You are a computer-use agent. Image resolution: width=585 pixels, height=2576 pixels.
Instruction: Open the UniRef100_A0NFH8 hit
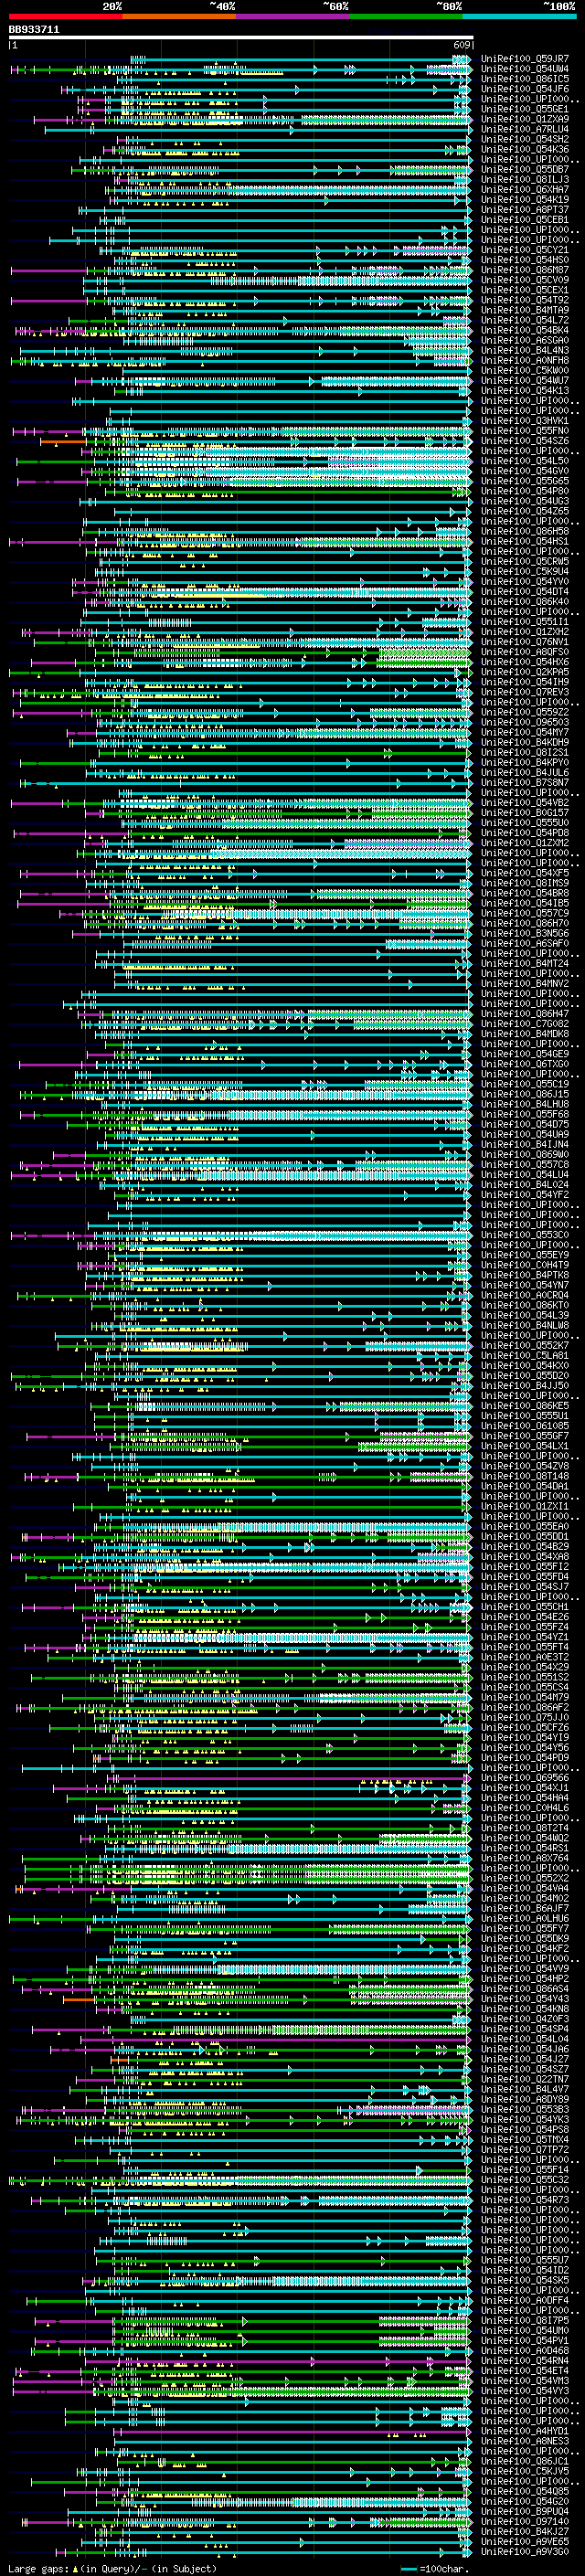coord(525,360)
